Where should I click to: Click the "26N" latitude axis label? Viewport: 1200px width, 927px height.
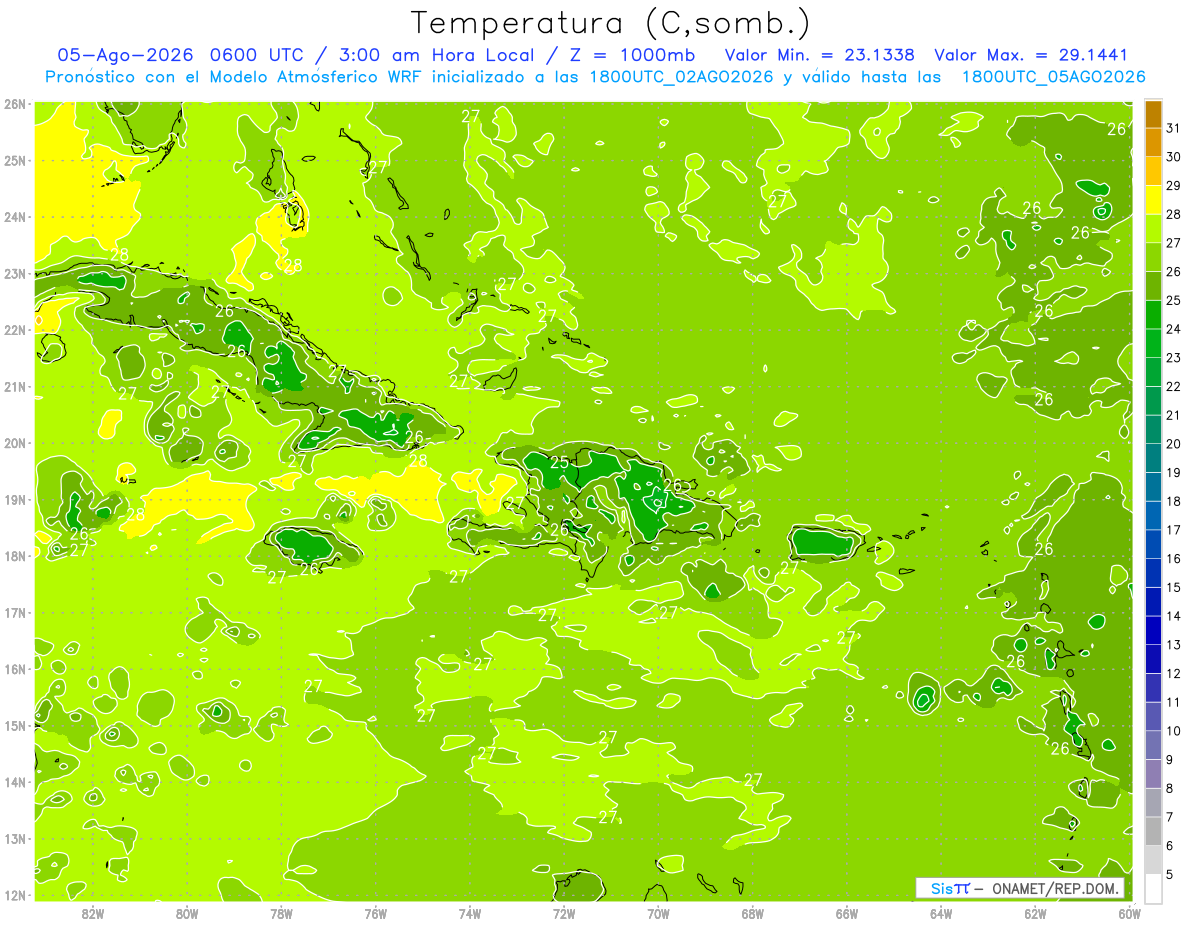[x=15, y=104]
